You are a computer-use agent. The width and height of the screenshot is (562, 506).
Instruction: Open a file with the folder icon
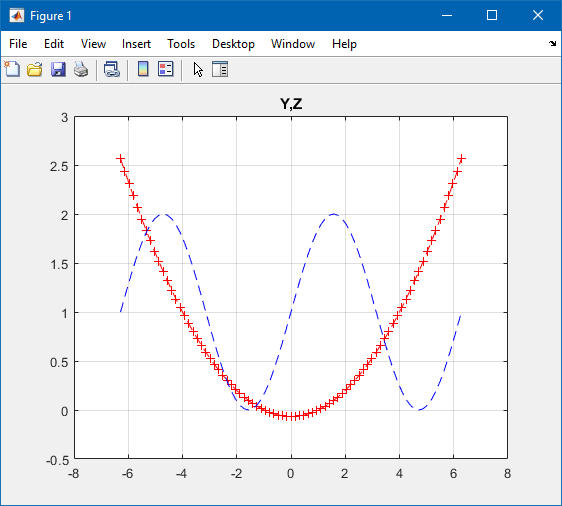click(35, 69)
